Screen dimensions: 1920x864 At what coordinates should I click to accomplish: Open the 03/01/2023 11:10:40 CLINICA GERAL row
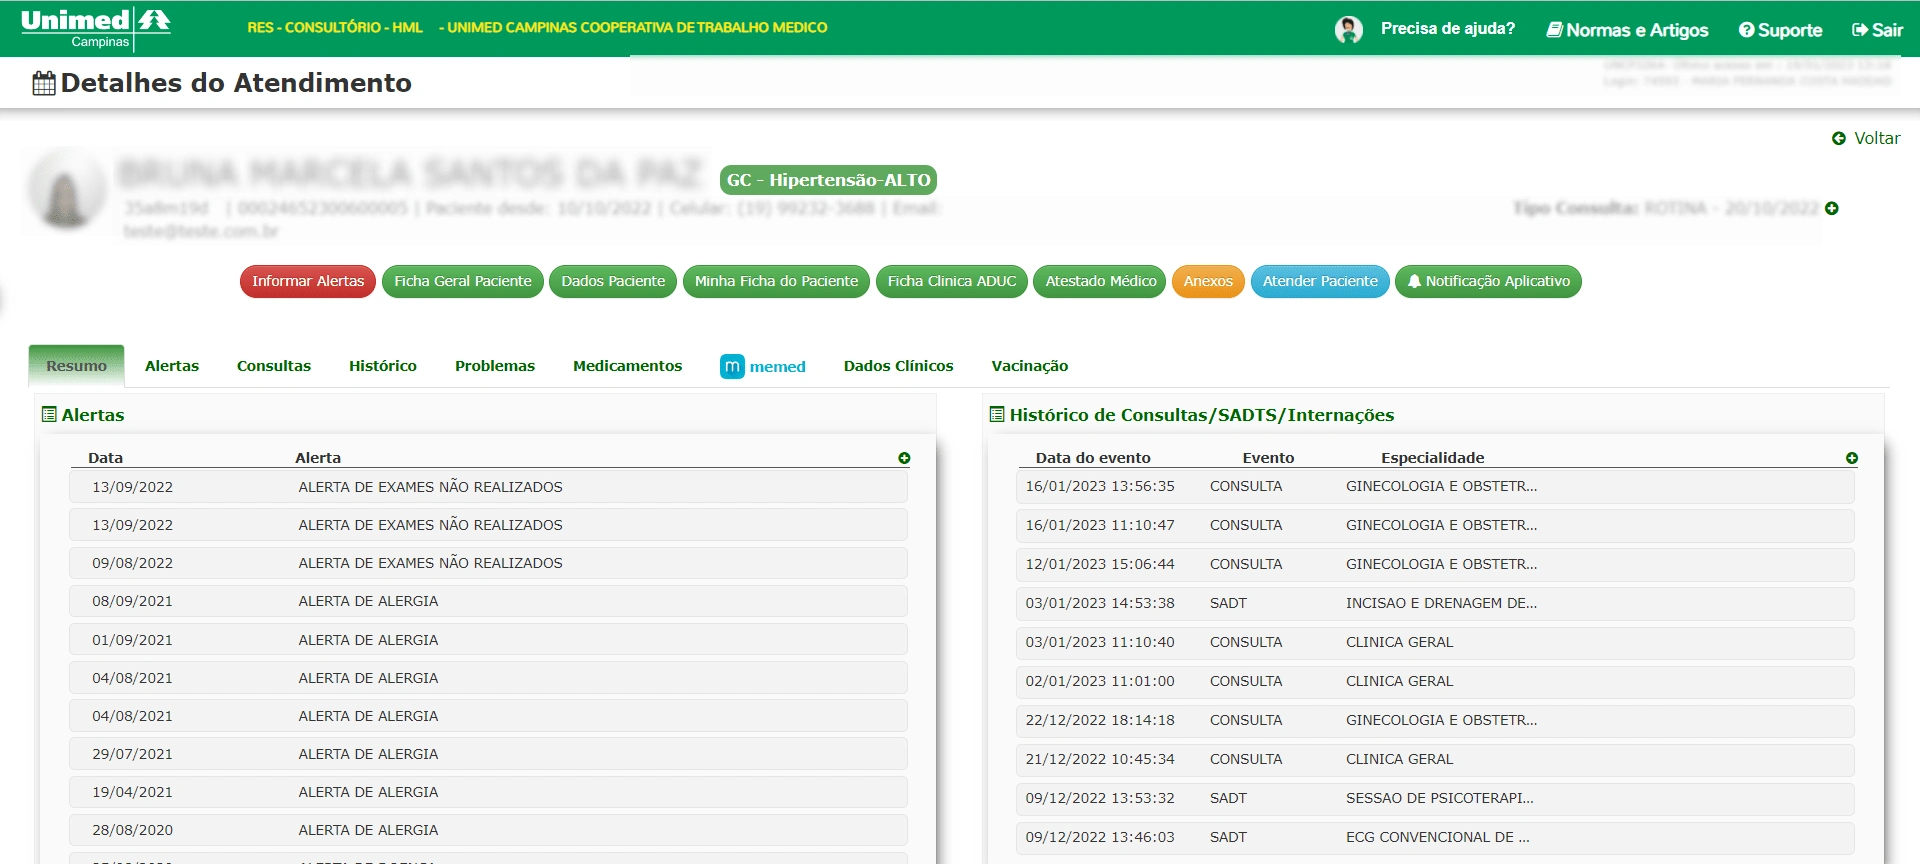pos(1435,642)
